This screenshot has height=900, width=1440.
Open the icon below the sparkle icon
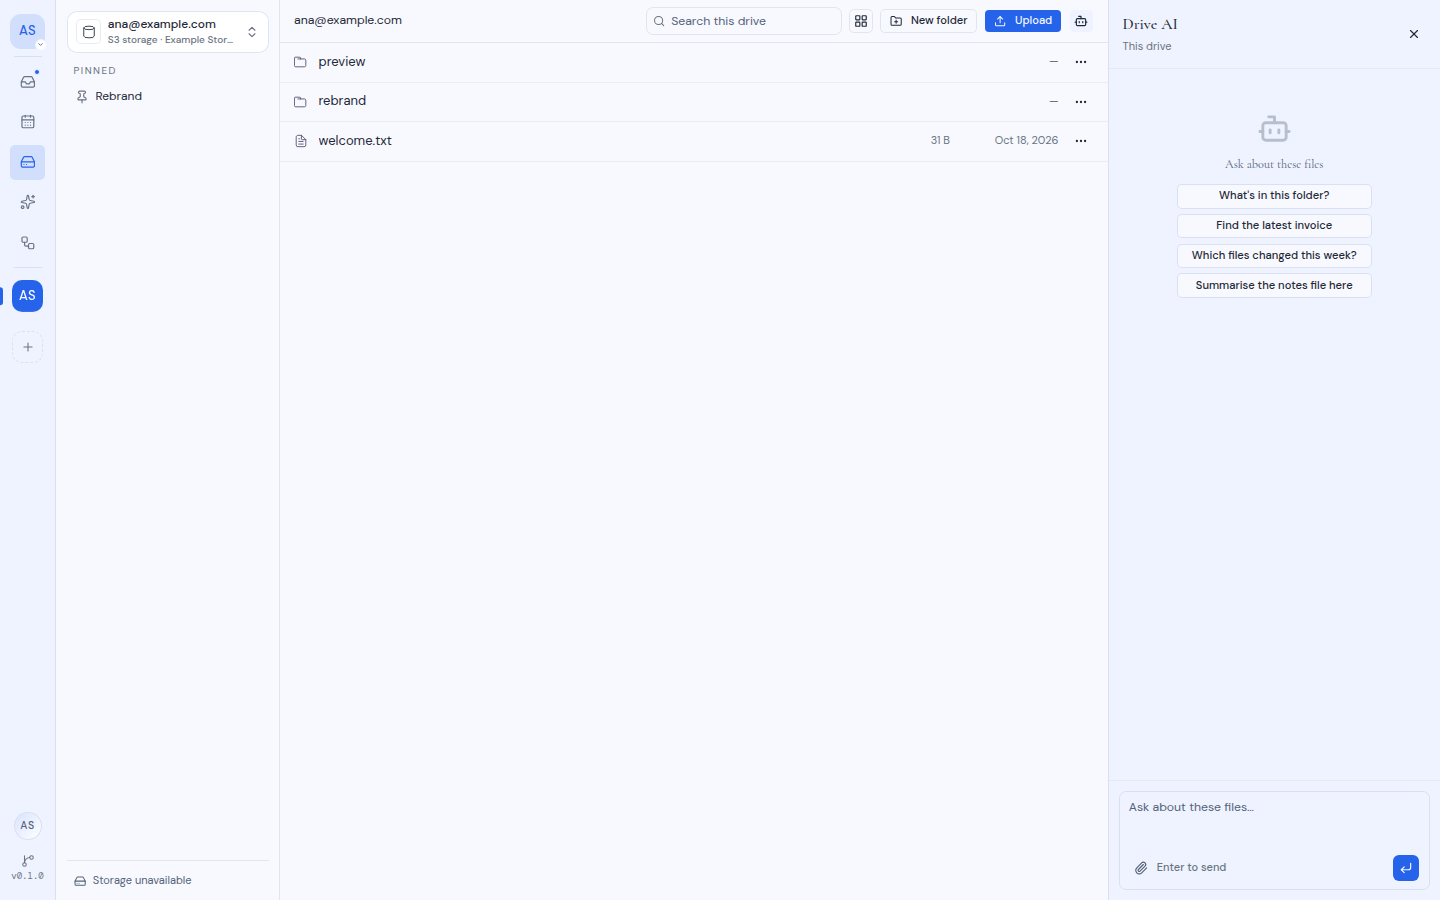pos(28,243)
